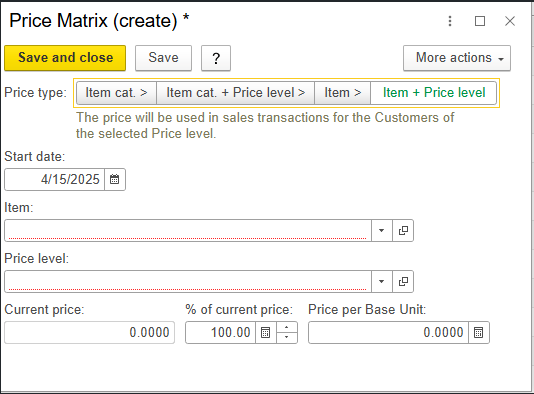
Task: Open calculator for % of current price
Action: [x=266, y=332]
